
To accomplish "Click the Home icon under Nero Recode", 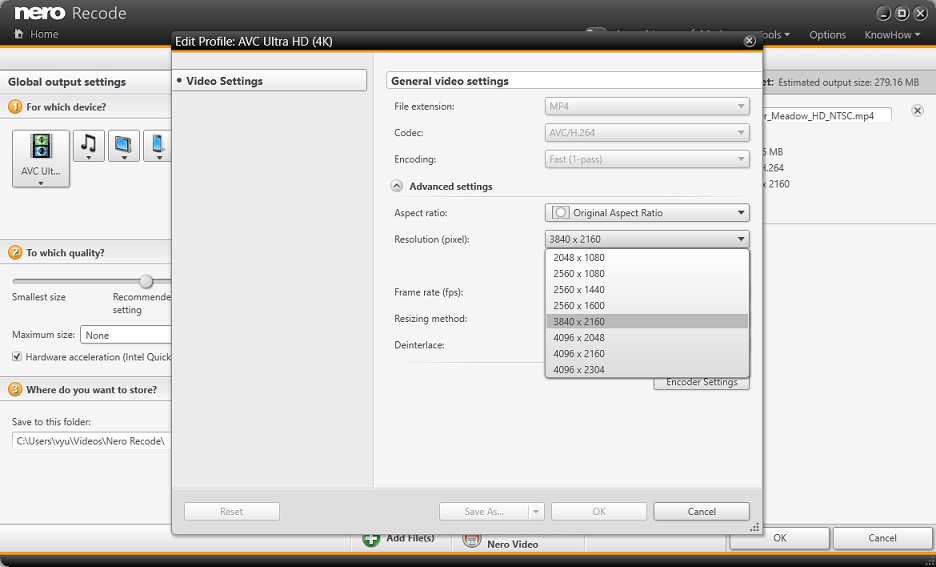I will coord(18,34).
